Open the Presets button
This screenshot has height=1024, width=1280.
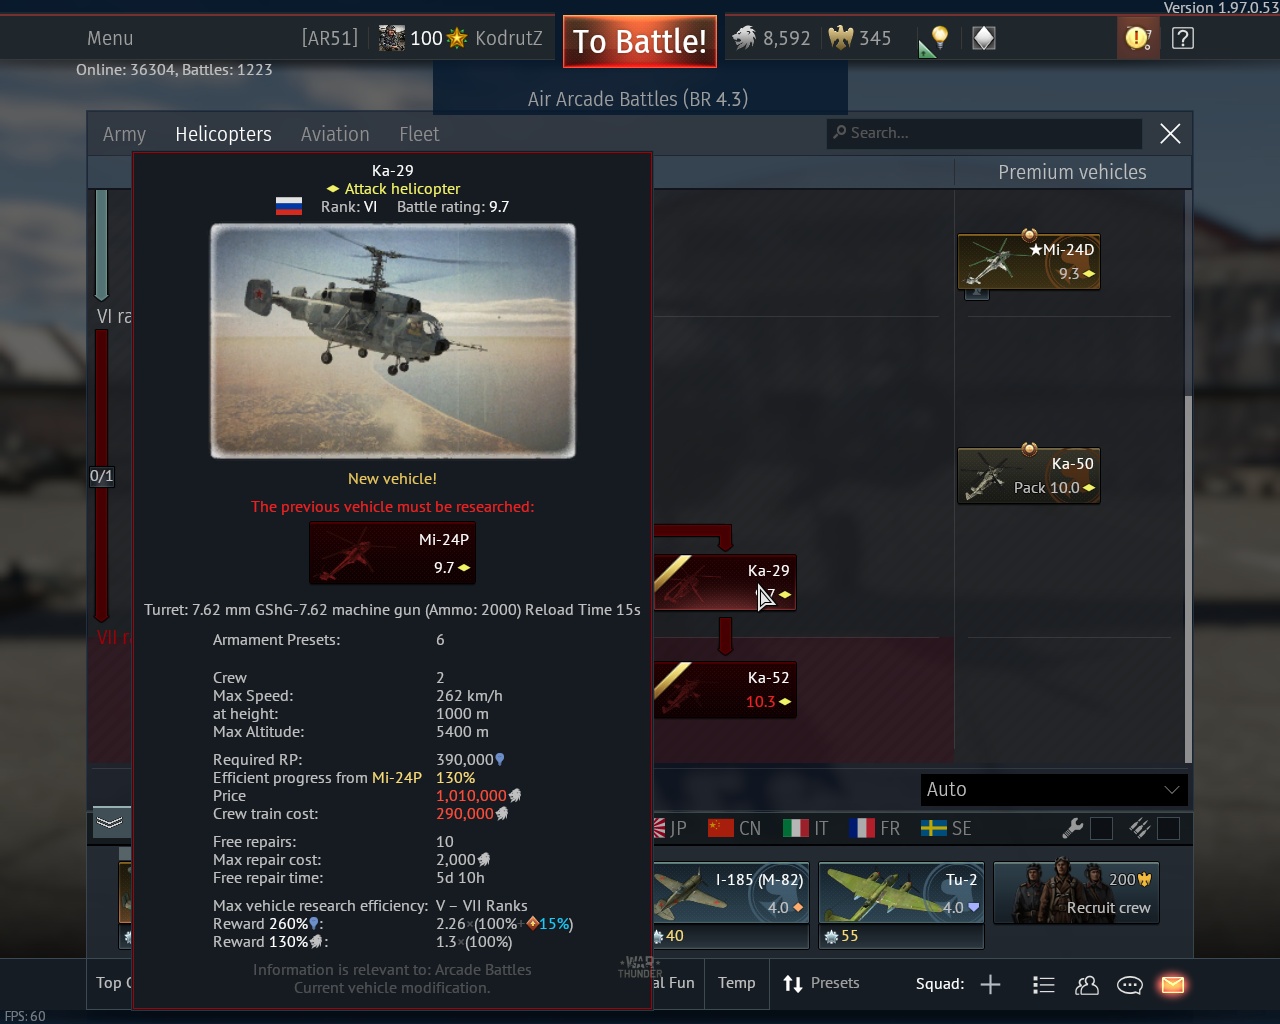pyautogui.click(x=821, y=983)
